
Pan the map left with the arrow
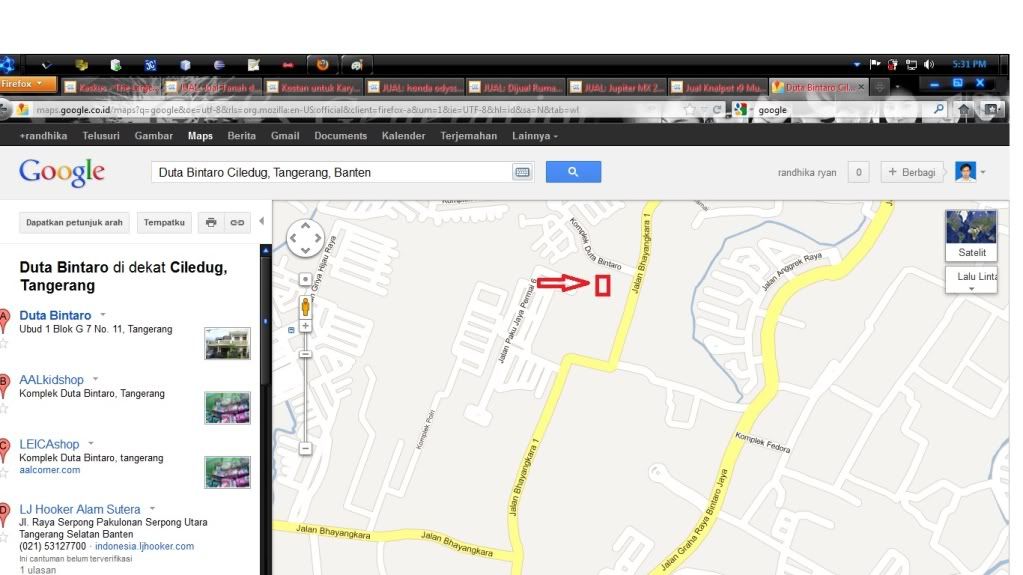(292, 238)
